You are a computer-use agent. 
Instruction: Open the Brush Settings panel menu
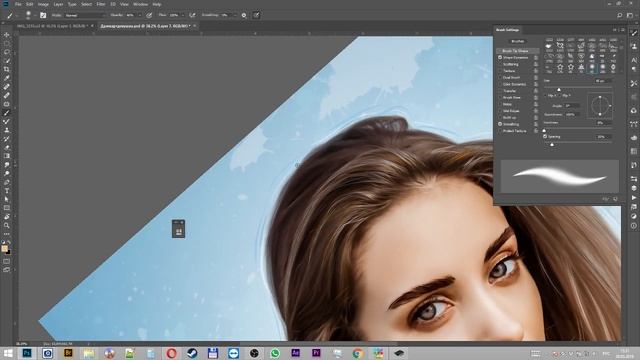tap(622, 30)
